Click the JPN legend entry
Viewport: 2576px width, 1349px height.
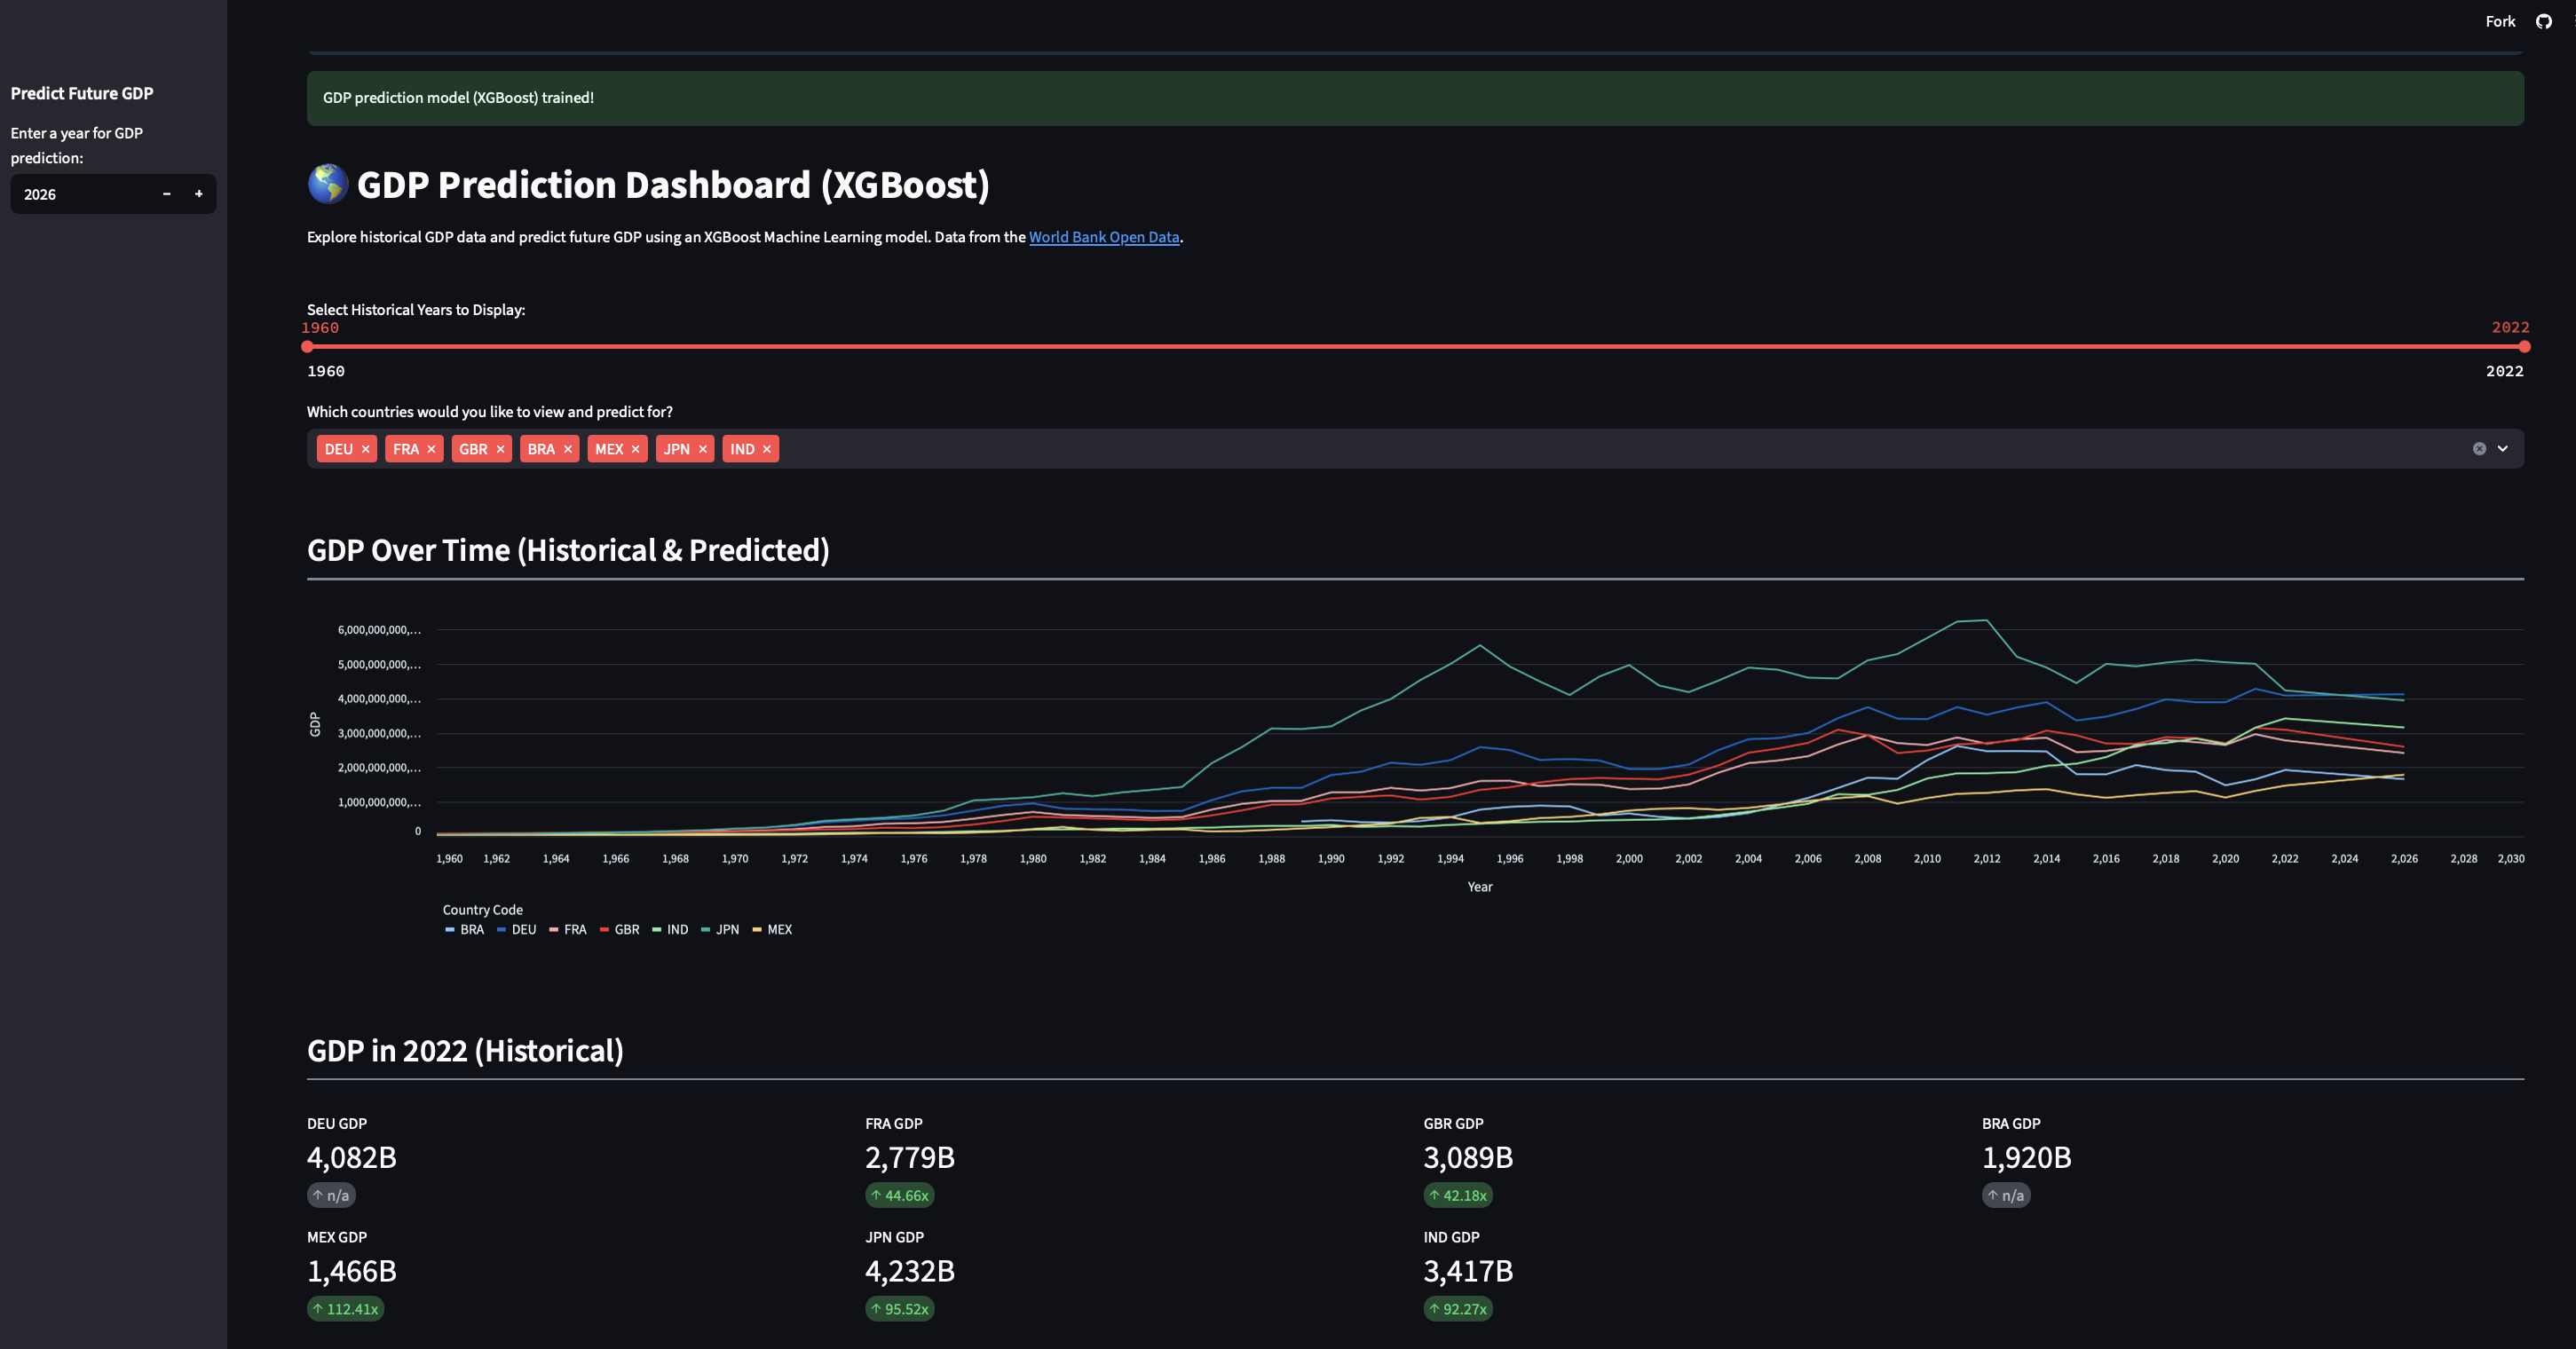[x=726, y=929]
